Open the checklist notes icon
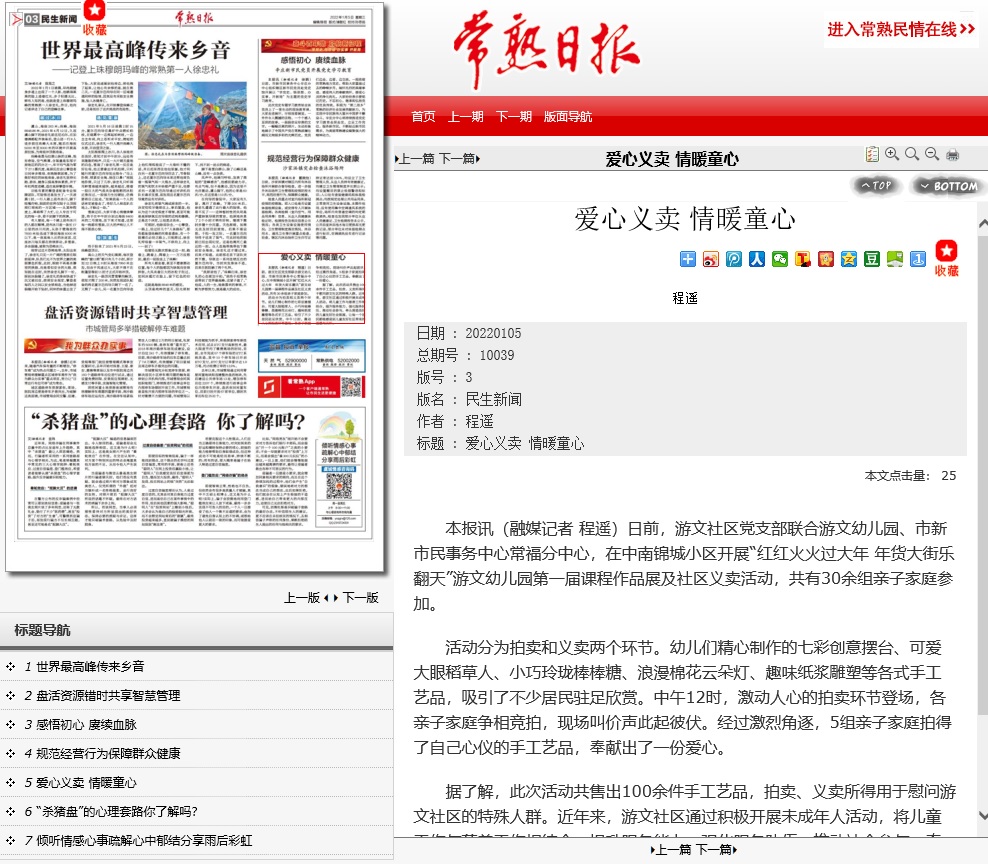 pos(872,154)
